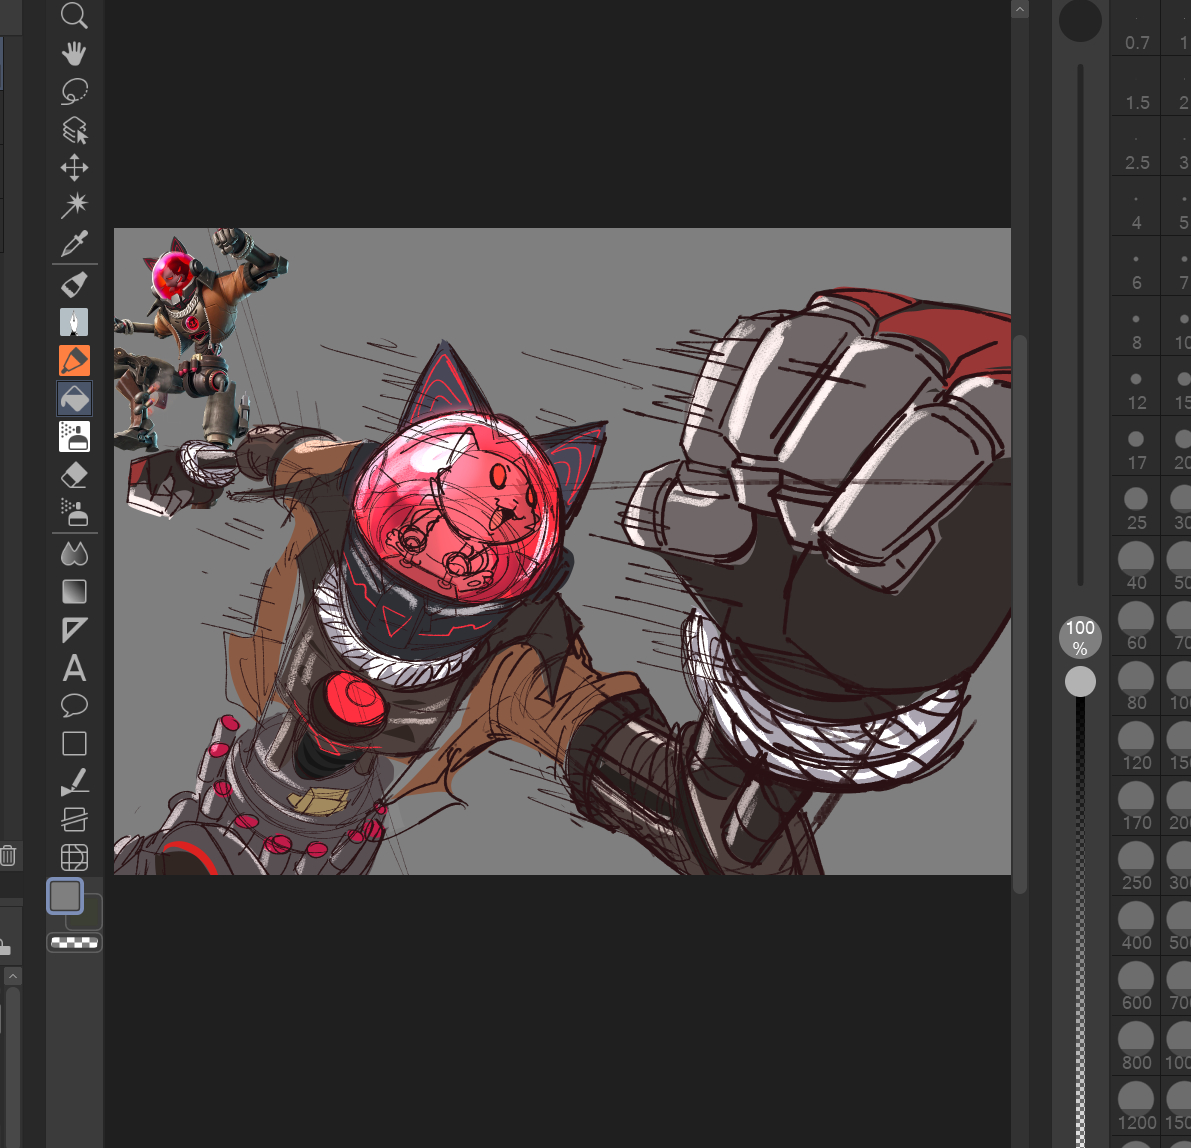Activate the Gradient tool
This screenshot has height=1148, width=1191.
coord(74,591)
